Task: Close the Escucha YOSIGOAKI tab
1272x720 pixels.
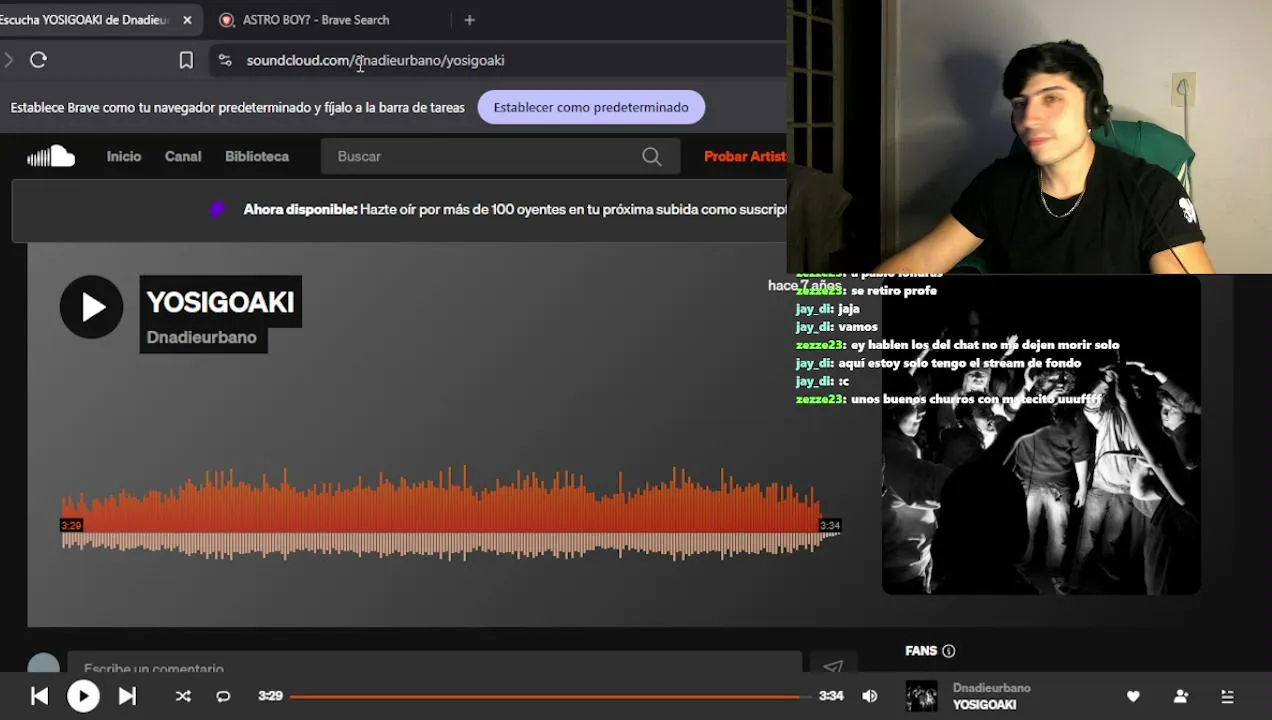Action: pos(187,20)
